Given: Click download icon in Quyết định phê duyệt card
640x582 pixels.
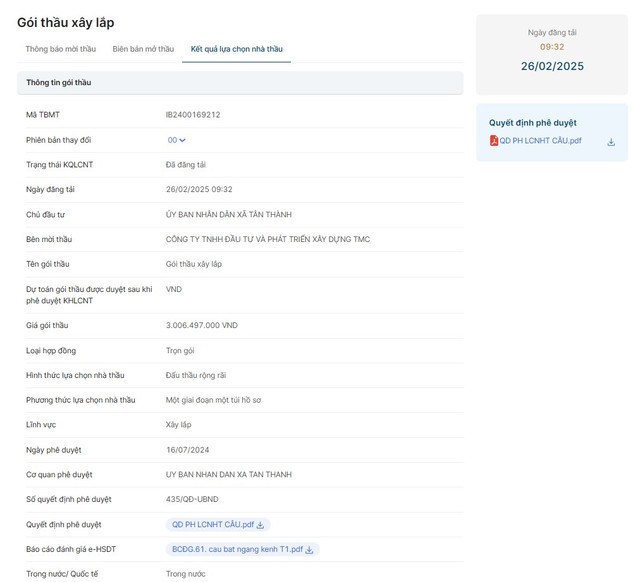Looking at the screenshot, I should click(611, 142).
